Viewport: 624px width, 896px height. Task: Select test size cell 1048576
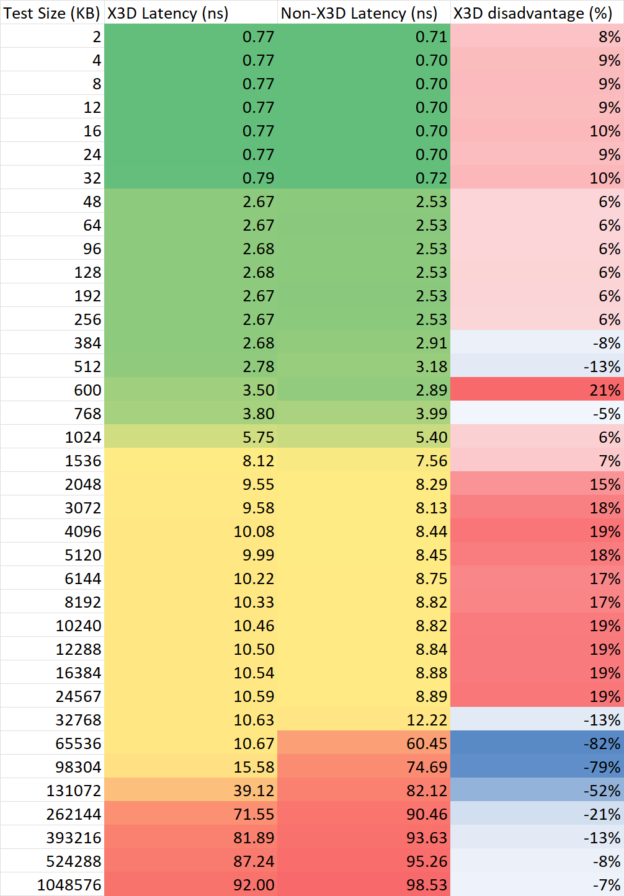pyautogui.click(x=52, y=884)
